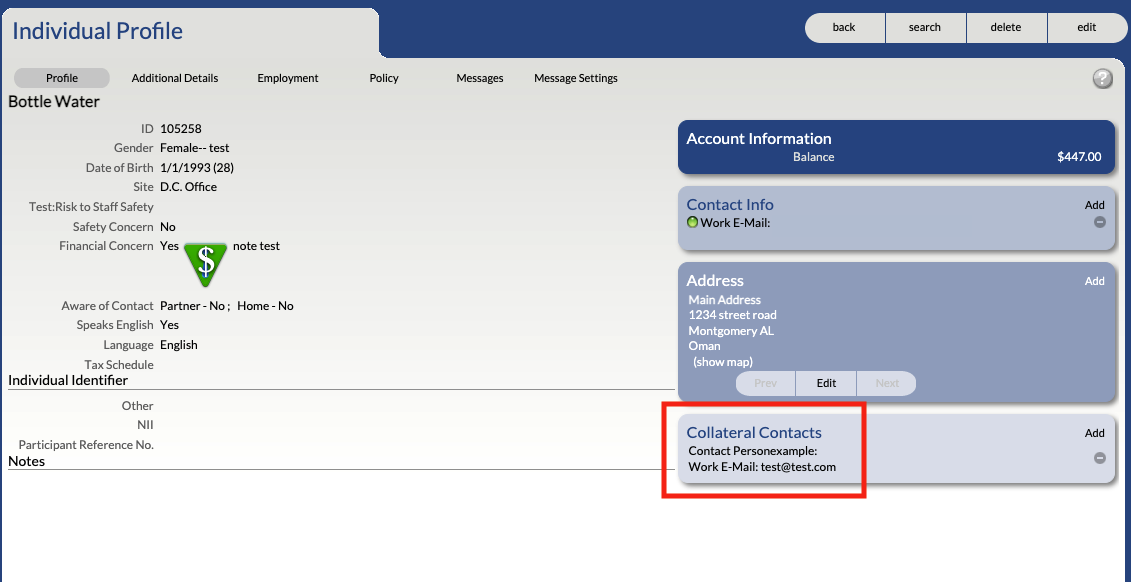Open the Policy tab

tap(384, 78)
